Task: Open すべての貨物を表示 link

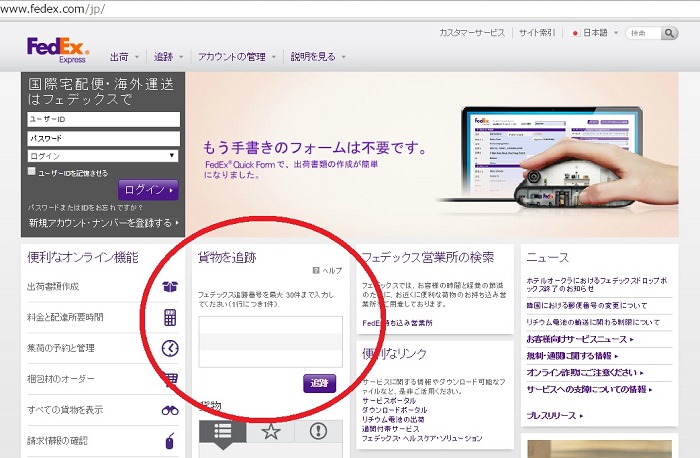Action: [65, 410]
